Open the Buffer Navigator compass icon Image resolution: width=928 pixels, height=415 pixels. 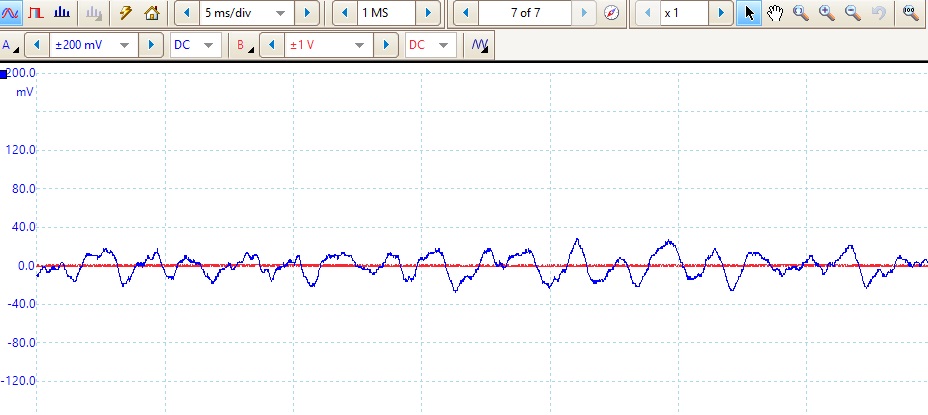tap(611, 12)
